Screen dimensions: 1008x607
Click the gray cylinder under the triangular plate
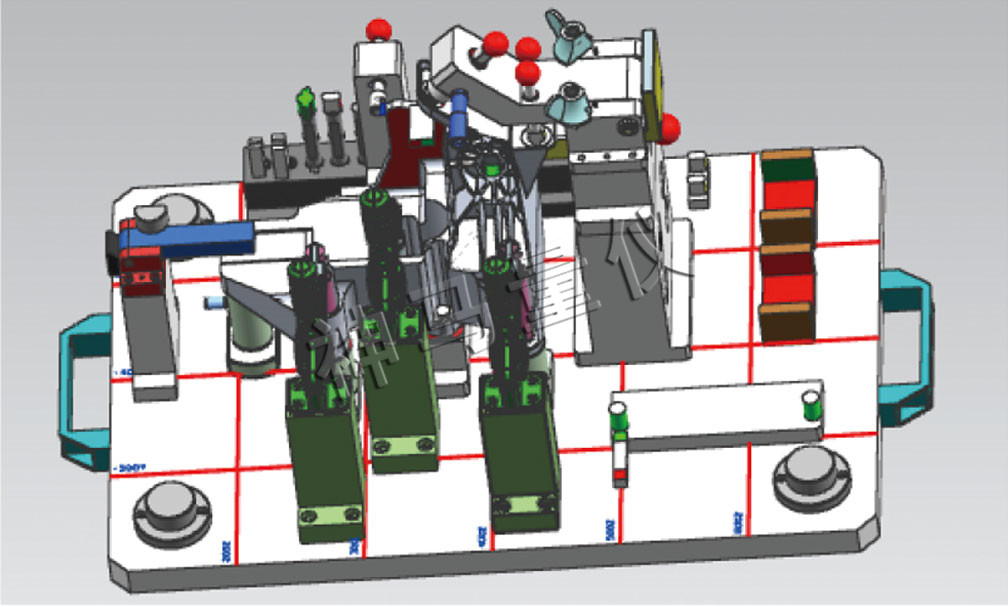pos(251,338)
